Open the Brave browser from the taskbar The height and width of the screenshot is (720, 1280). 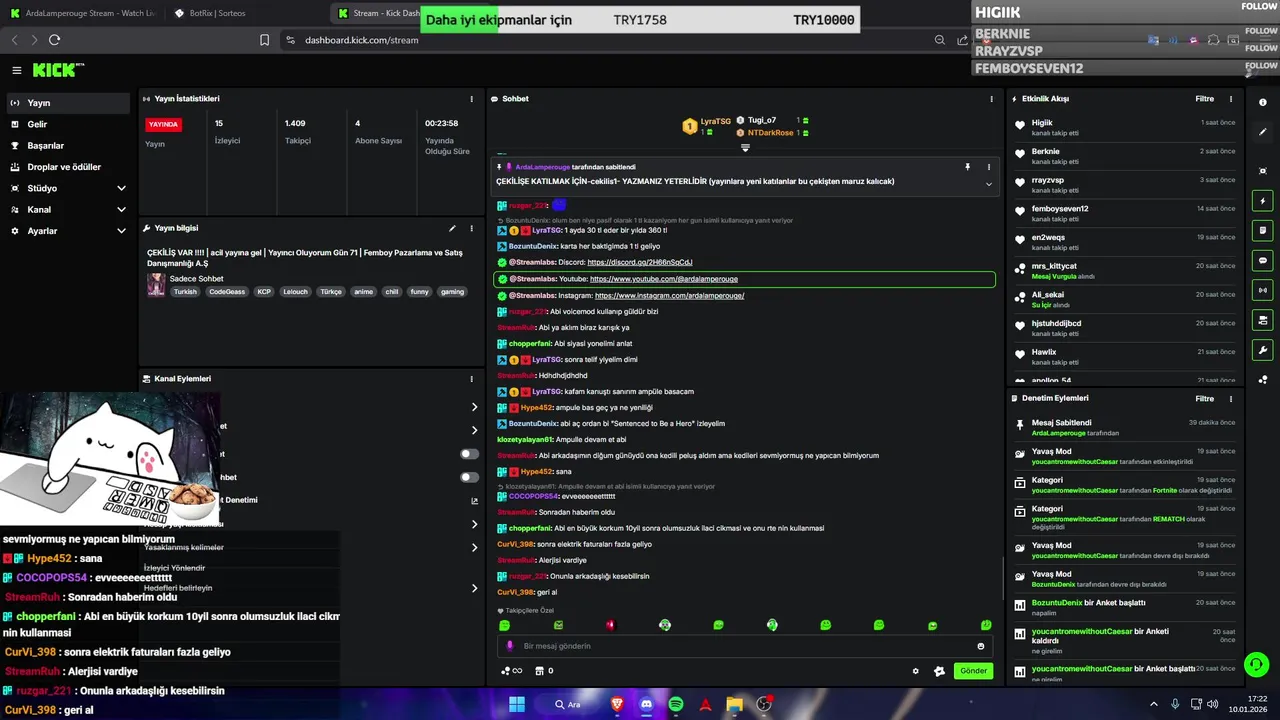pos(616,704)
